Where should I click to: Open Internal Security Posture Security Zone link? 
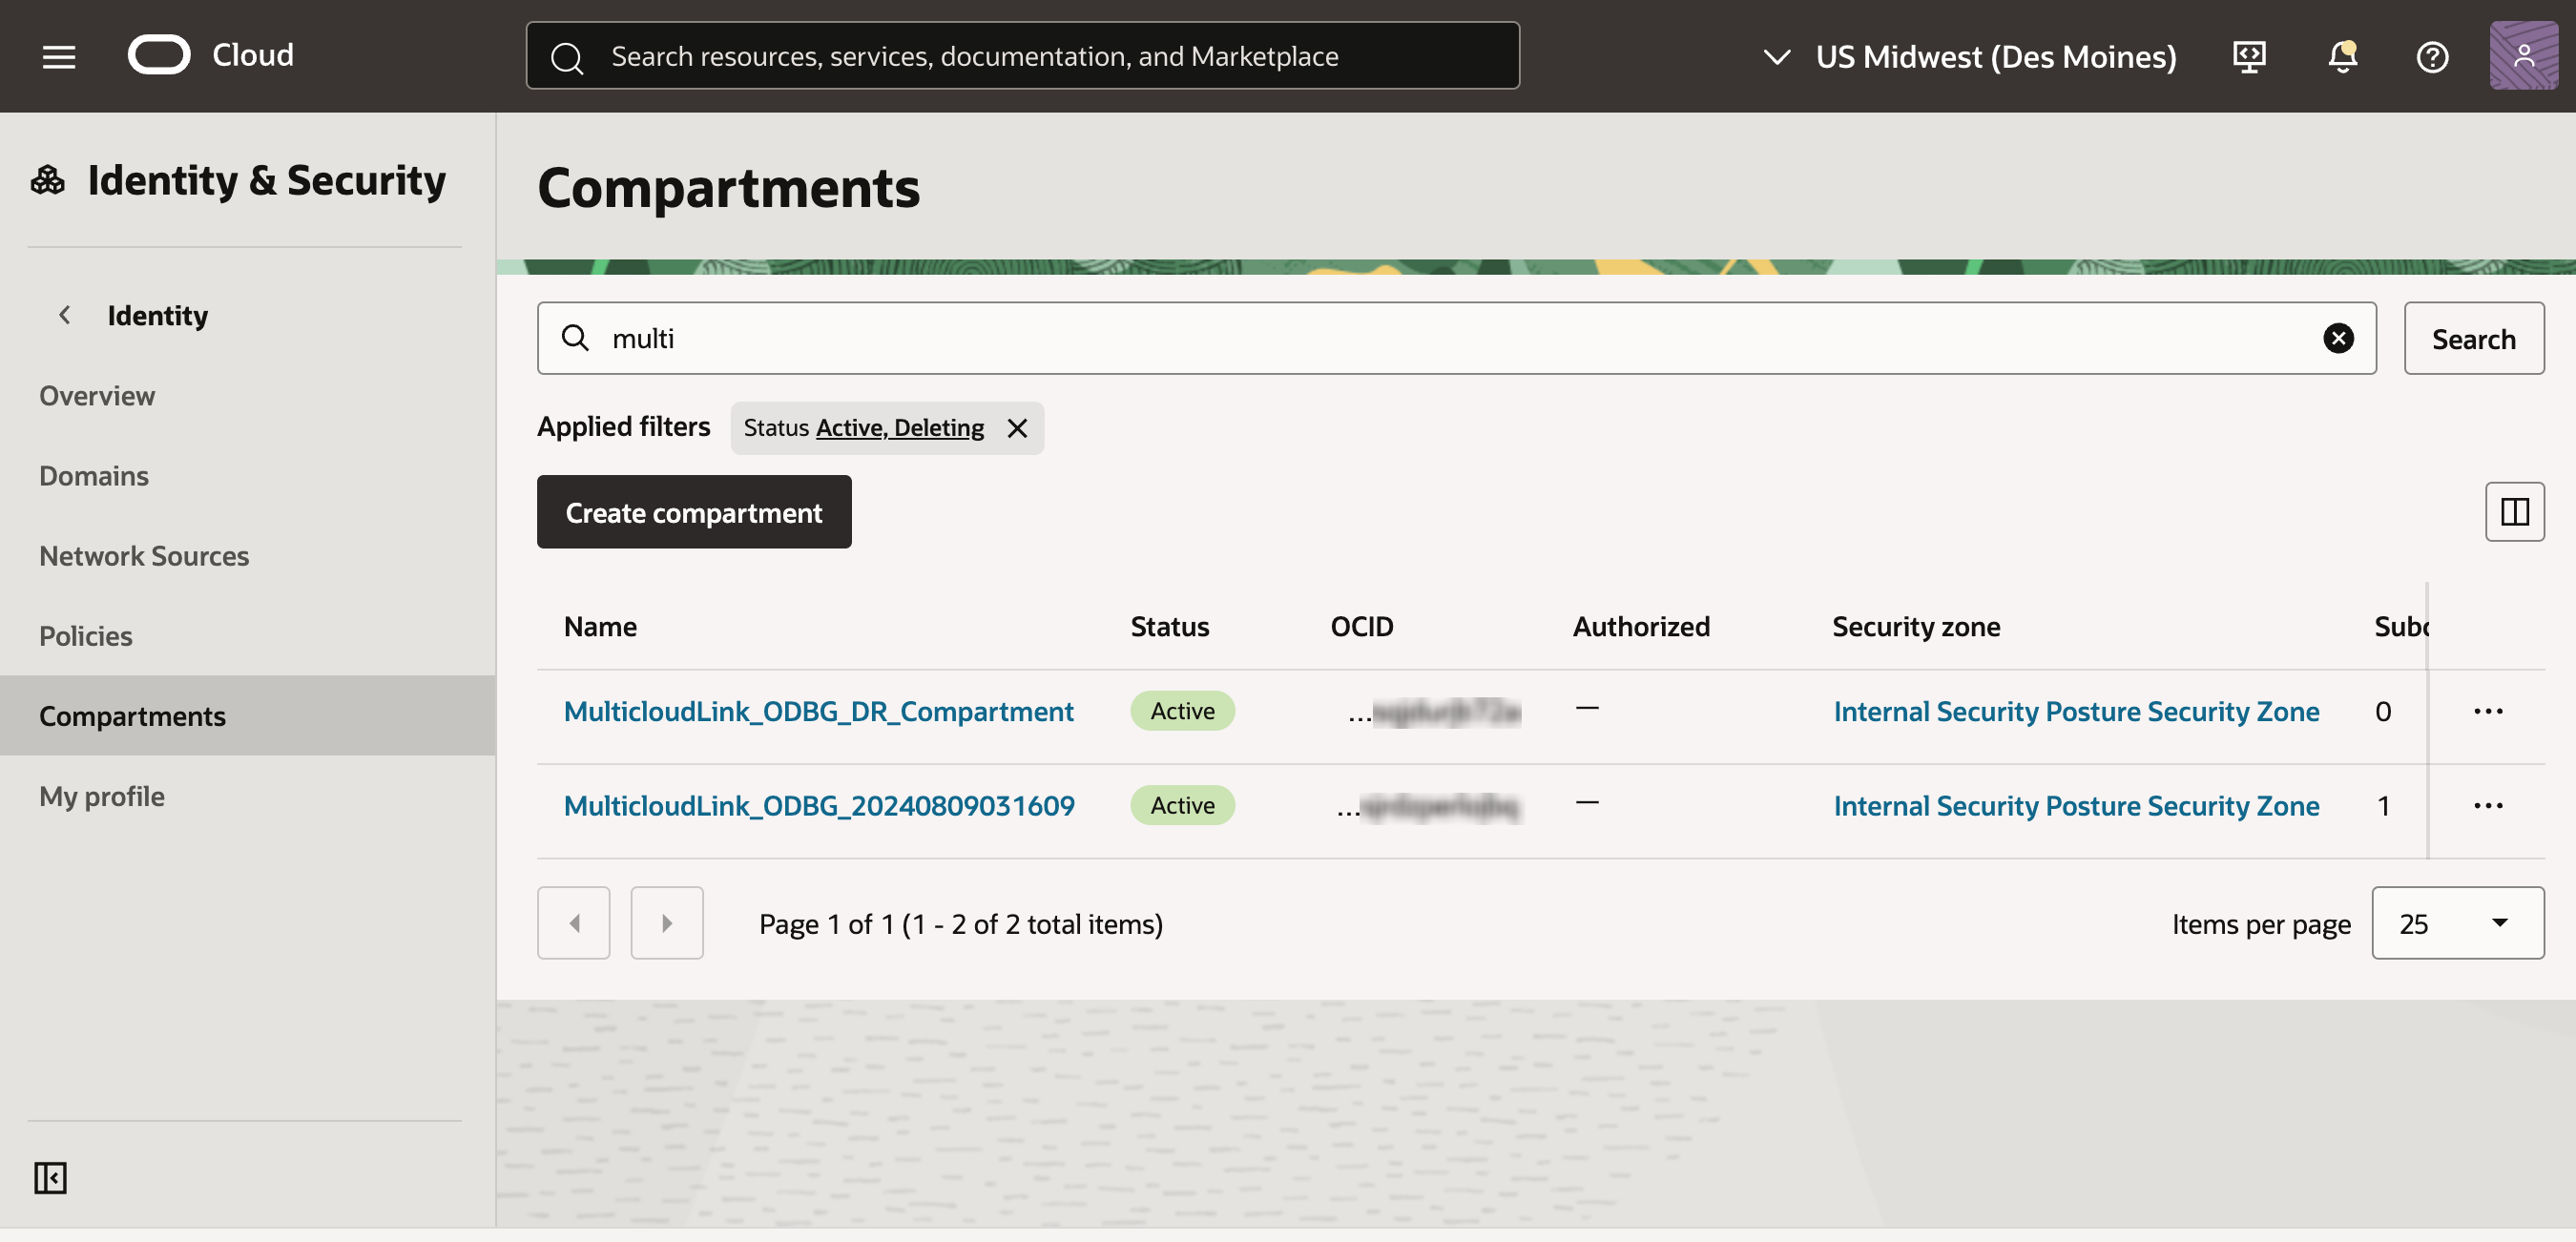[x=2076, y=711]
